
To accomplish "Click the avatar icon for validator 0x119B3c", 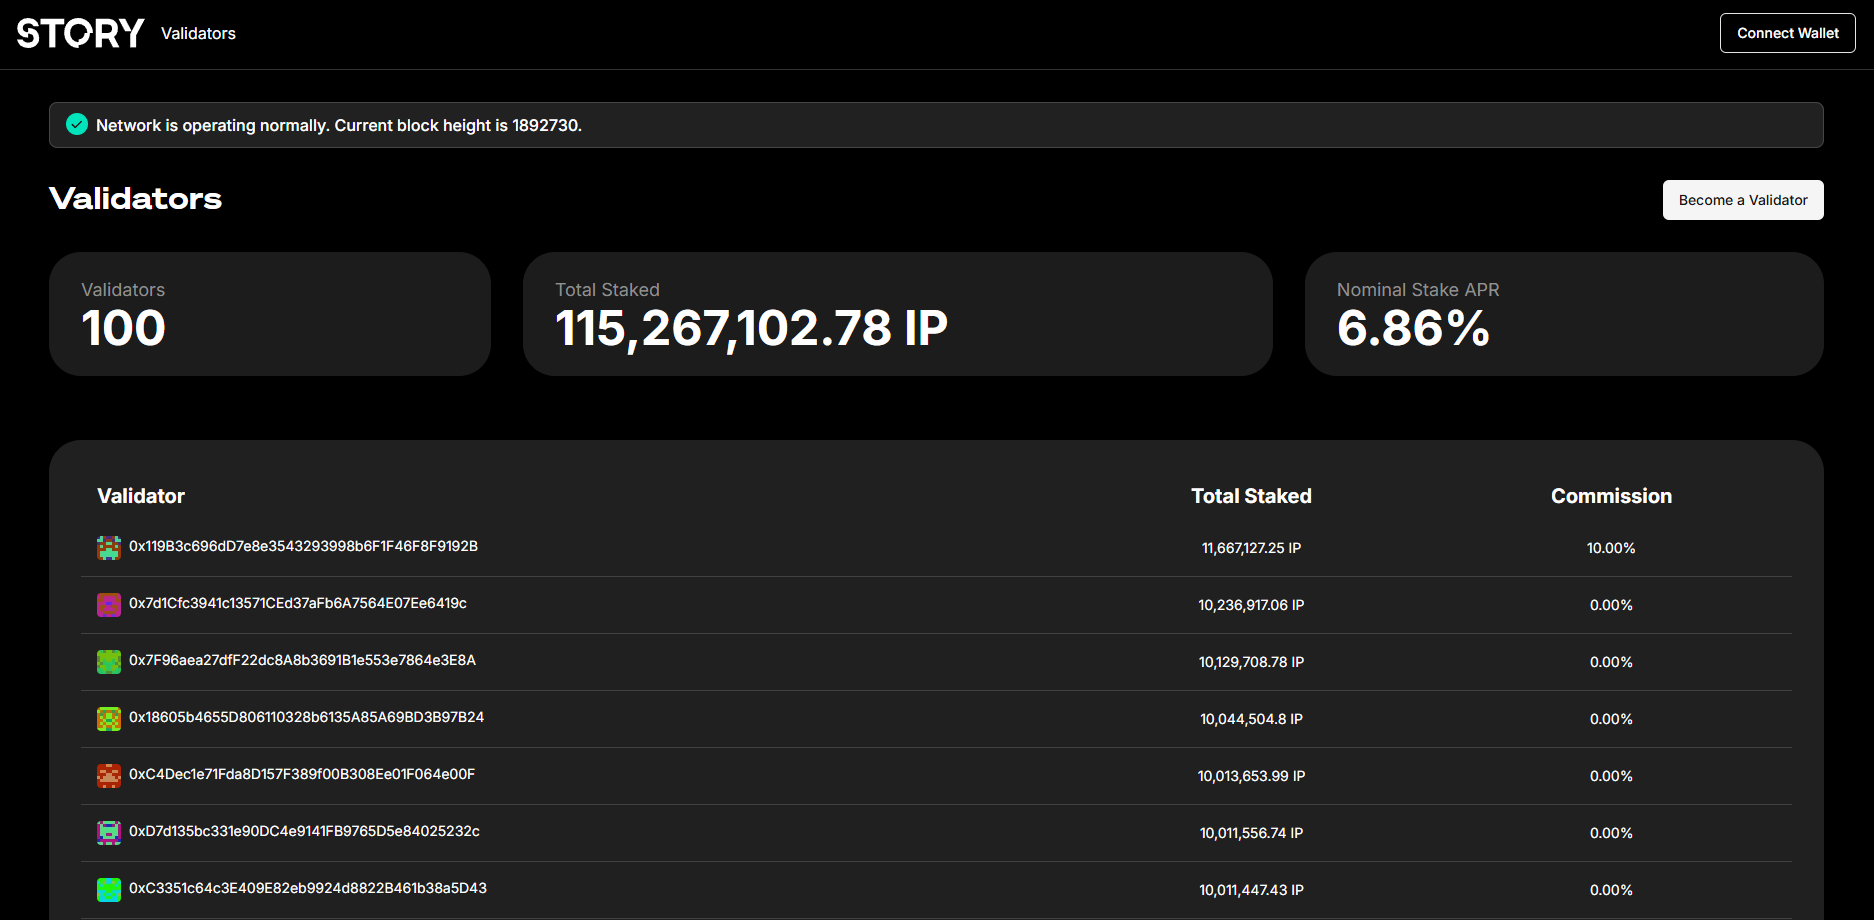I will 109,548.
